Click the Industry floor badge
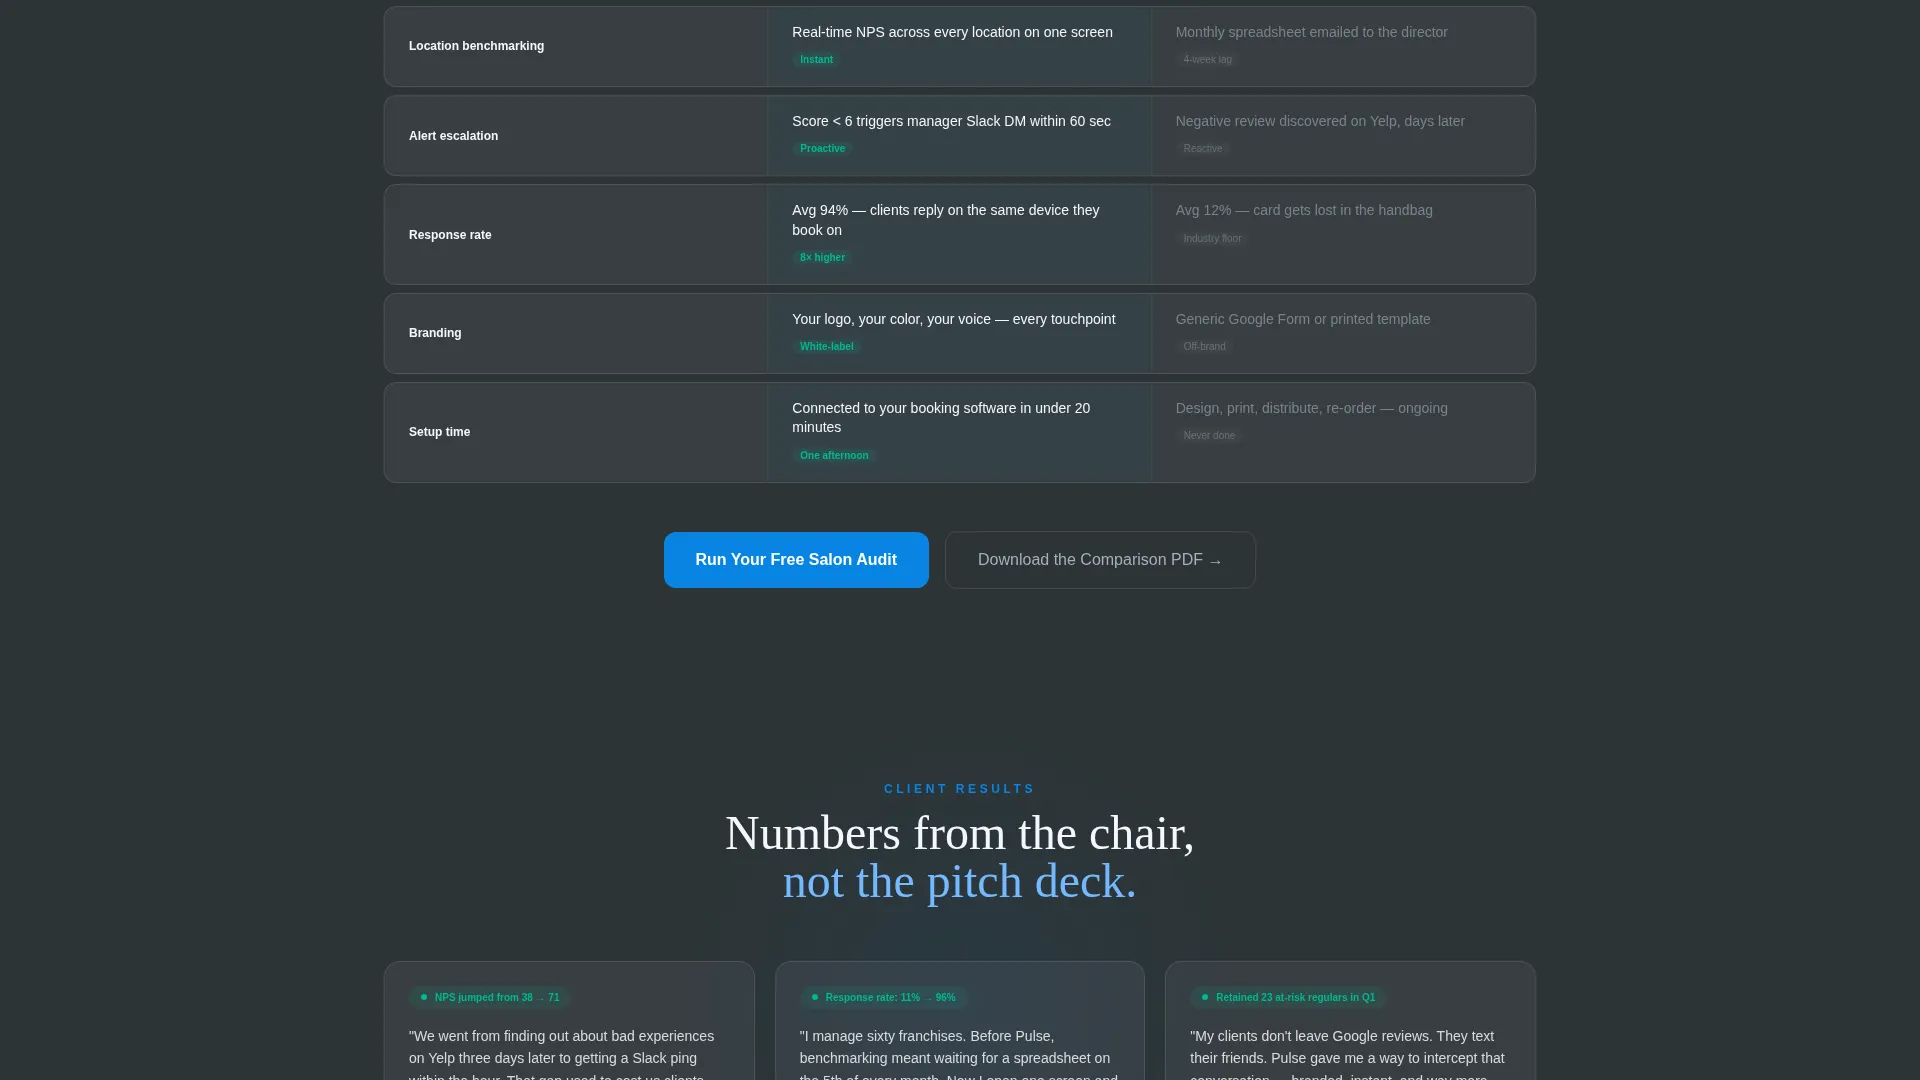Viewport: 1920px width, 1080px height. (x=1212, y=239)
